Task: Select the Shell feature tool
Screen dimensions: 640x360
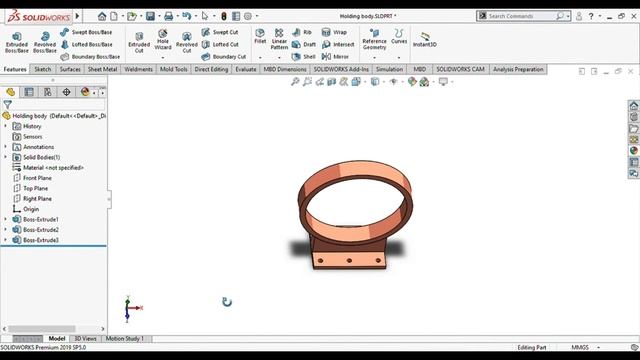Action: 304,57
